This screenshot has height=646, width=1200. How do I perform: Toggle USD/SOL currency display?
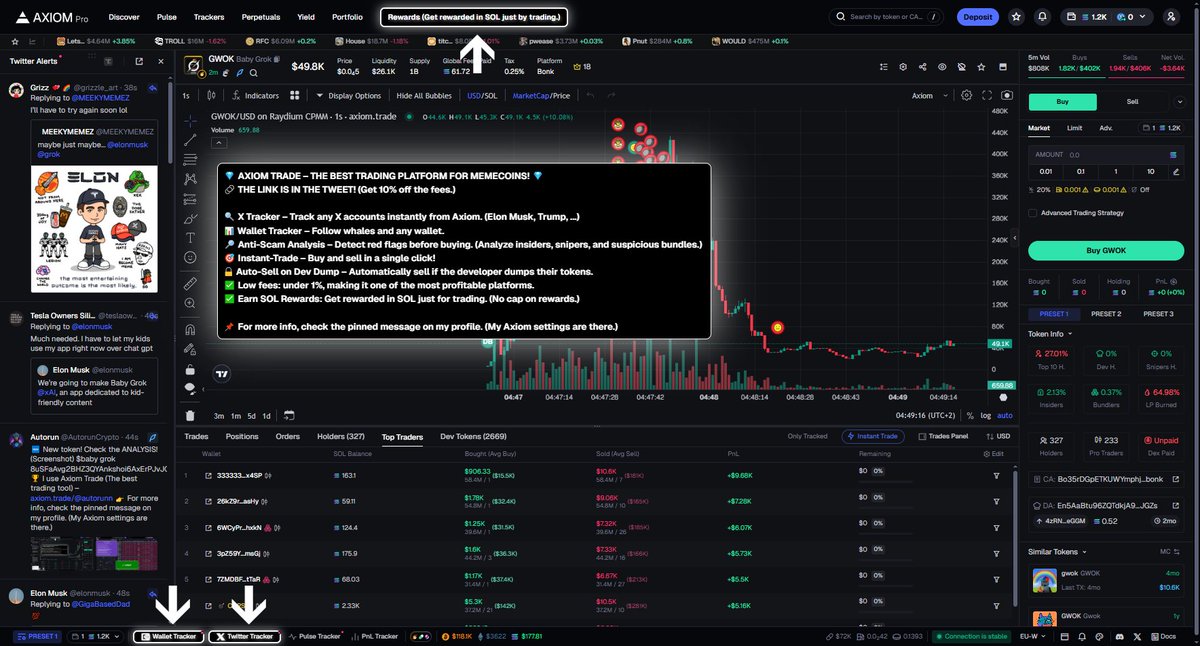(x=482, y=96)
